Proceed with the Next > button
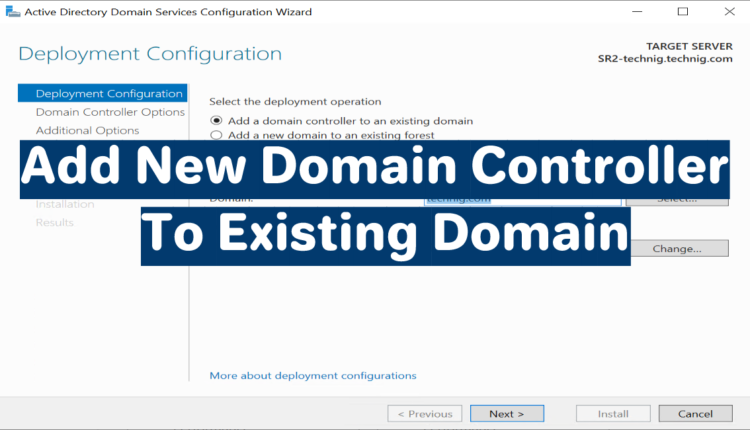The height and width of the screenshot is (430, 750). [507, 414]
